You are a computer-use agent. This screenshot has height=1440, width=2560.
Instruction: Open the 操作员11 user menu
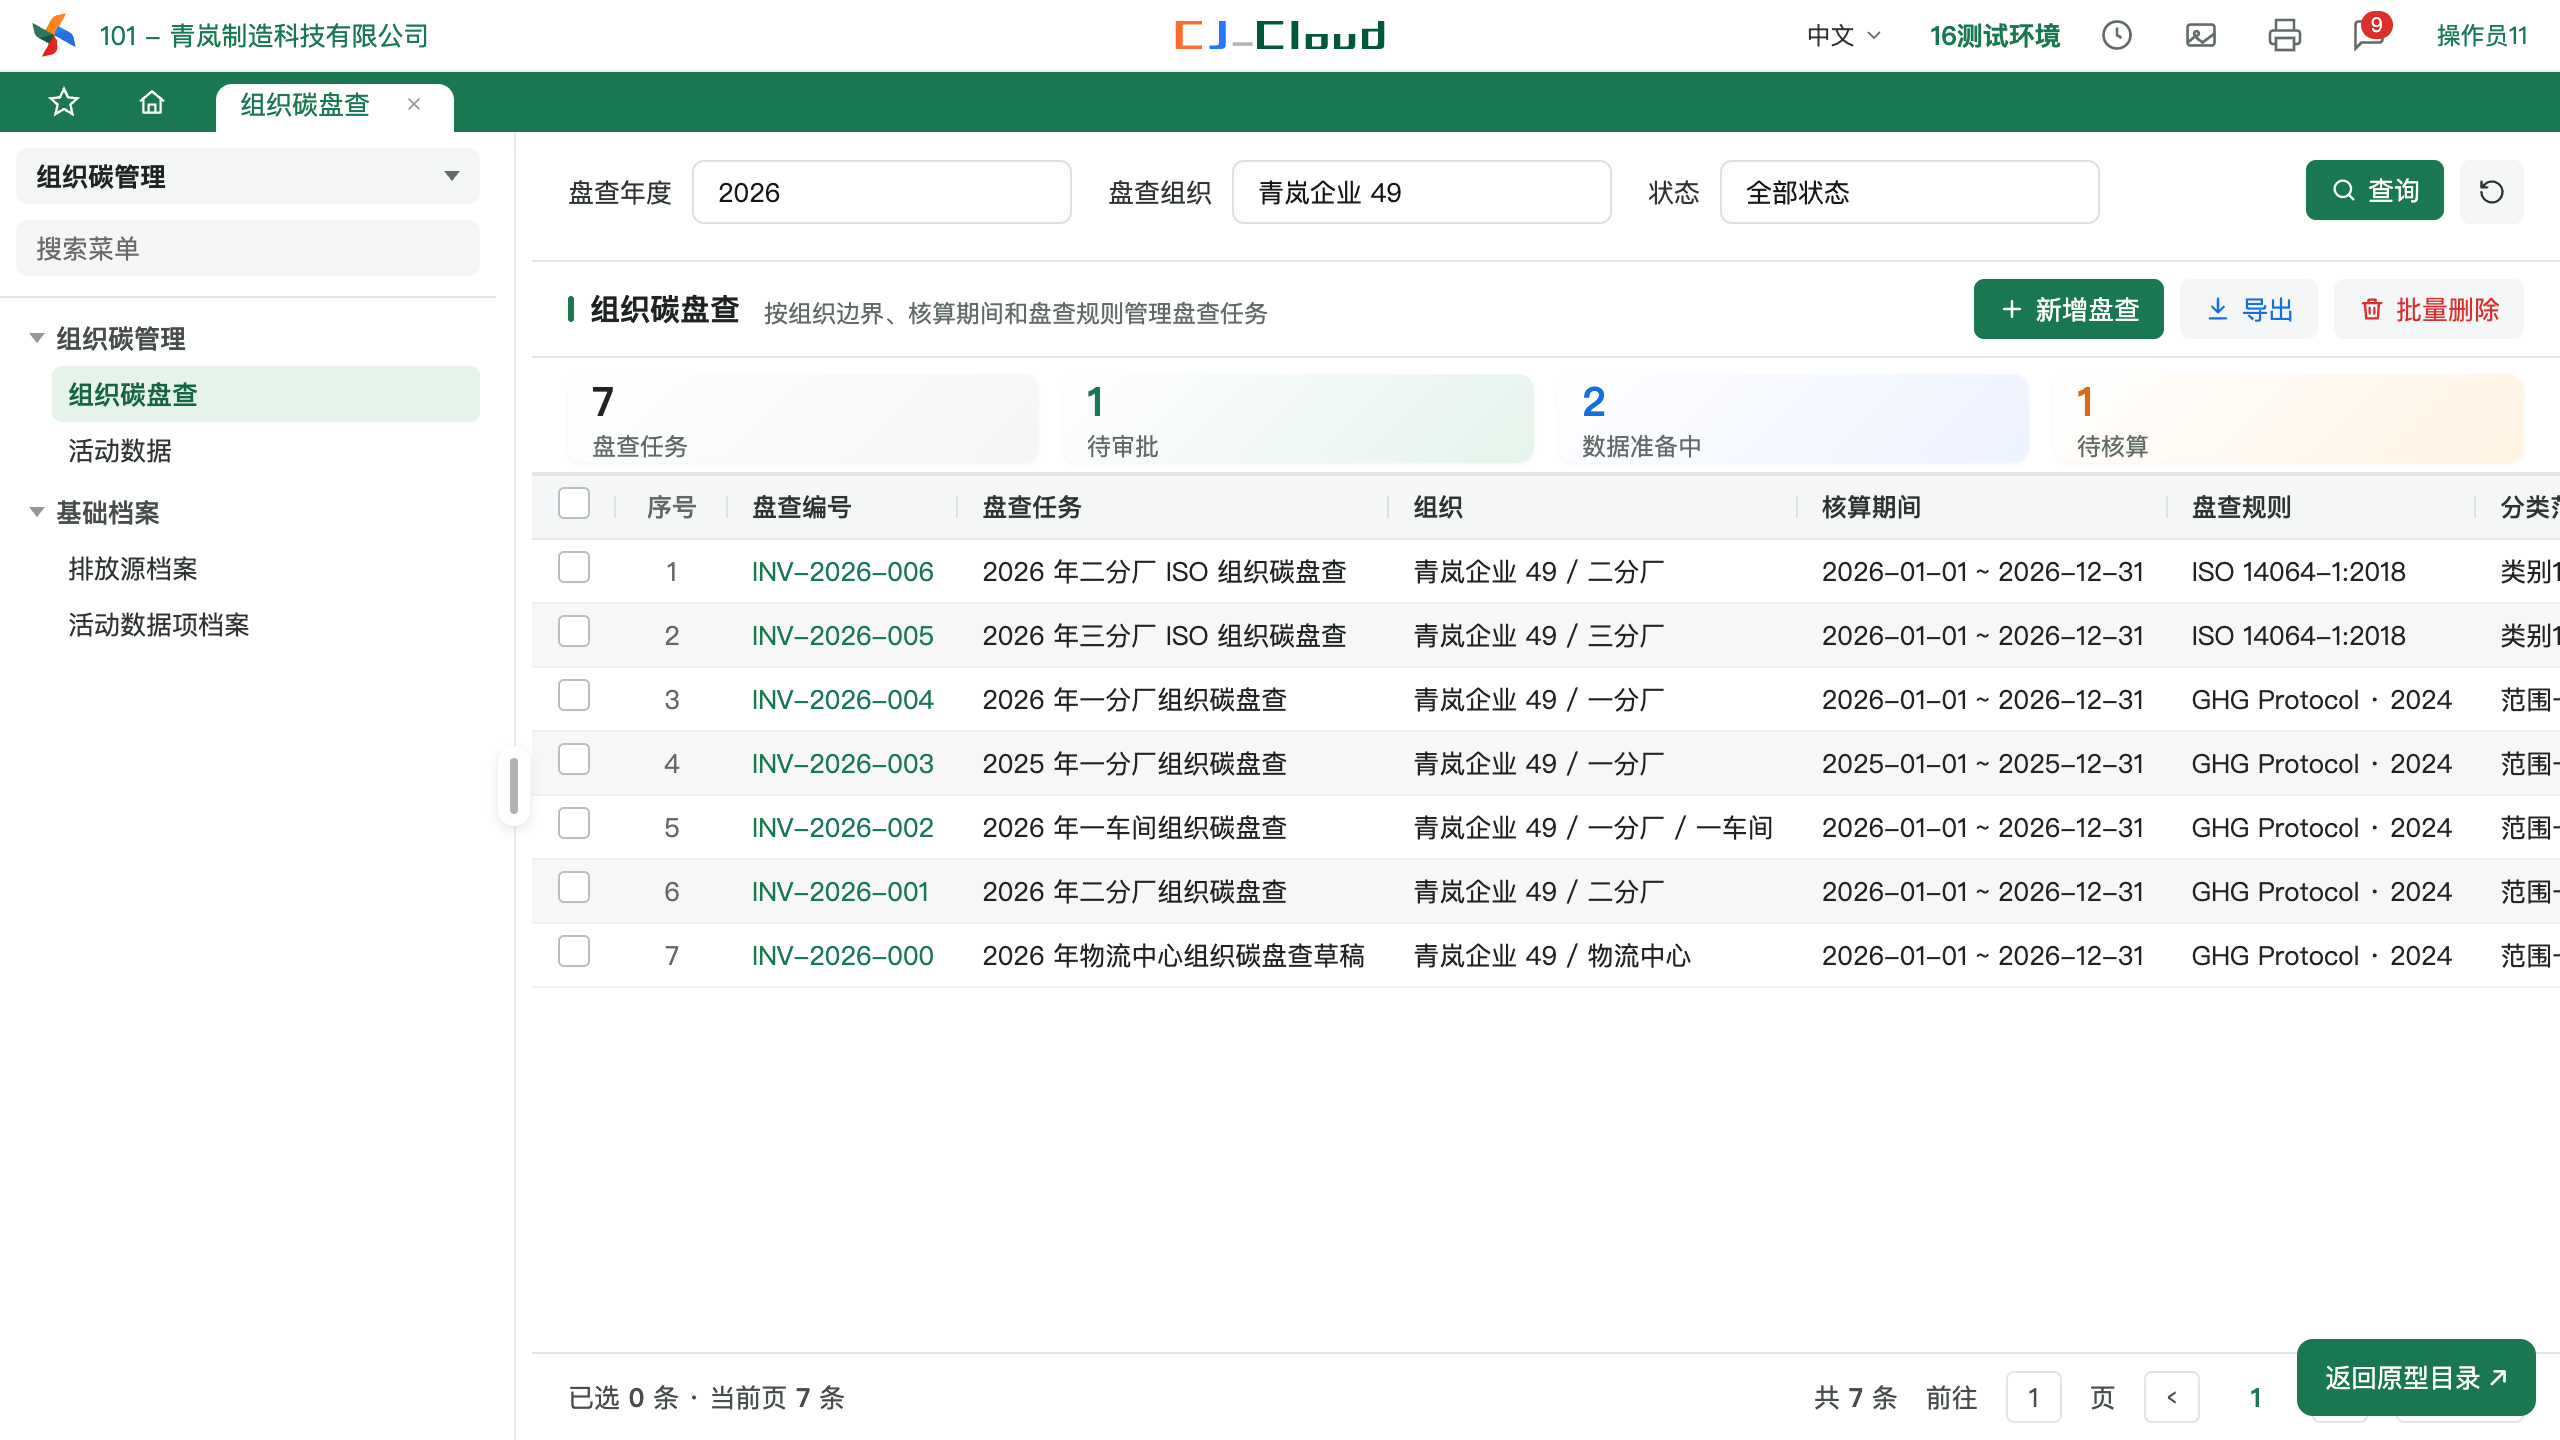coord(2481,36)
